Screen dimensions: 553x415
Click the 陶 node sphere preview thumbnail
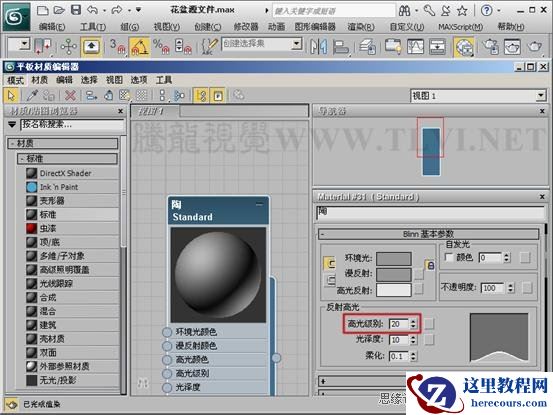point(218,275)
